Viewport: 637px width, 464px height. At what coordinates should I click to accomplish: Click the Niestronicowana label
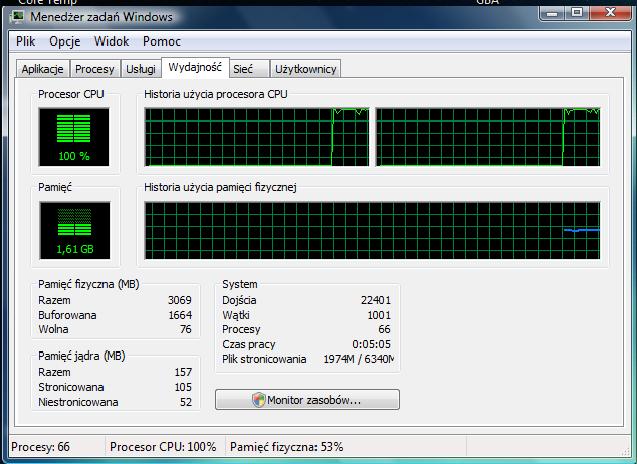[x=78, y=402]
